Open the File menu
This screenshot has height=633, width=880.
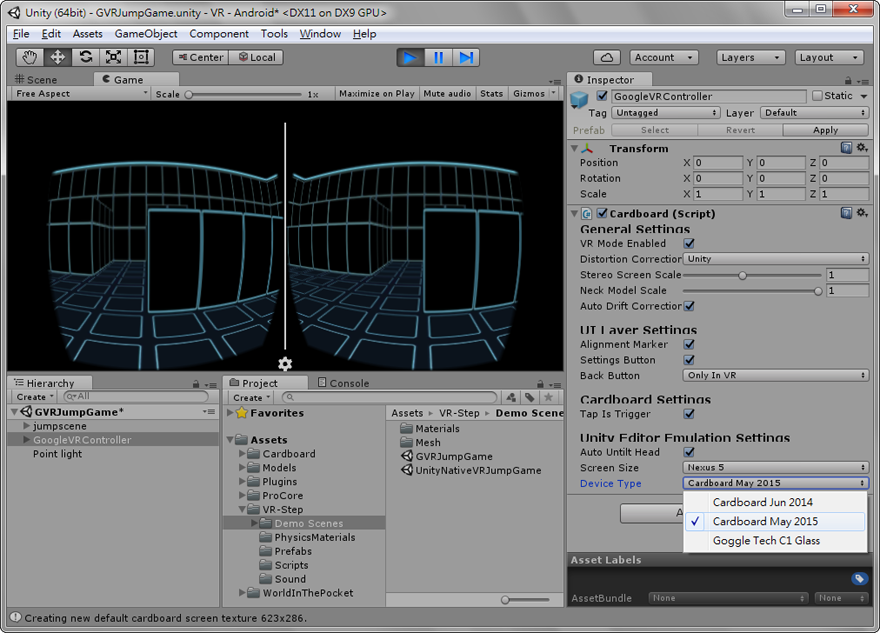coord(21,34)
